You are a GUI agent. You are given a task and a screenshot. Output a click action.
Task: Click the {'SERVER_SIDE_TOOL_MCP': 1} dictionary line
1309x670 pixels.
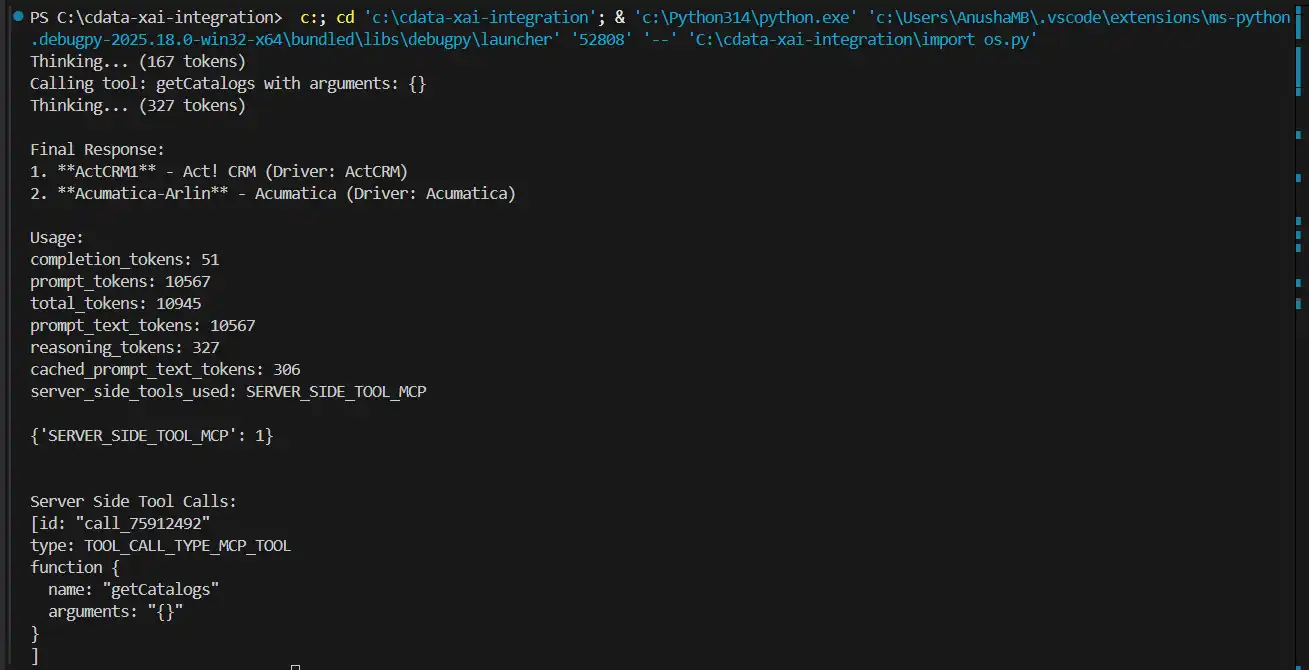click(x=150, y=435)
